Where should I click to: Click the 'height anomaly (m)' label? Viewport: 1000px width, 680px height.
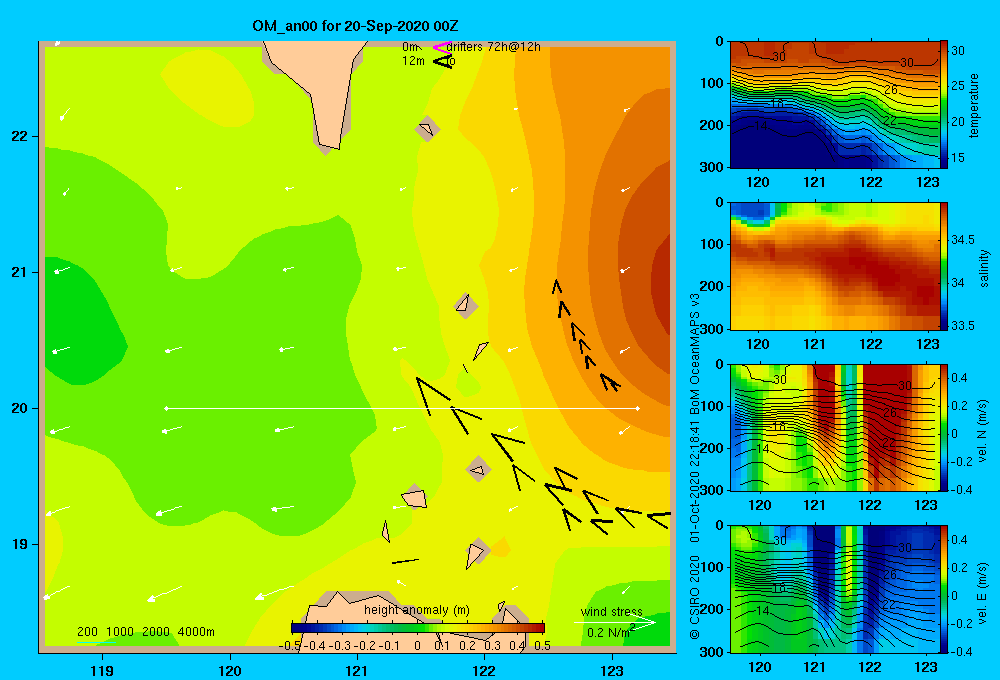[x=416, y=610]
